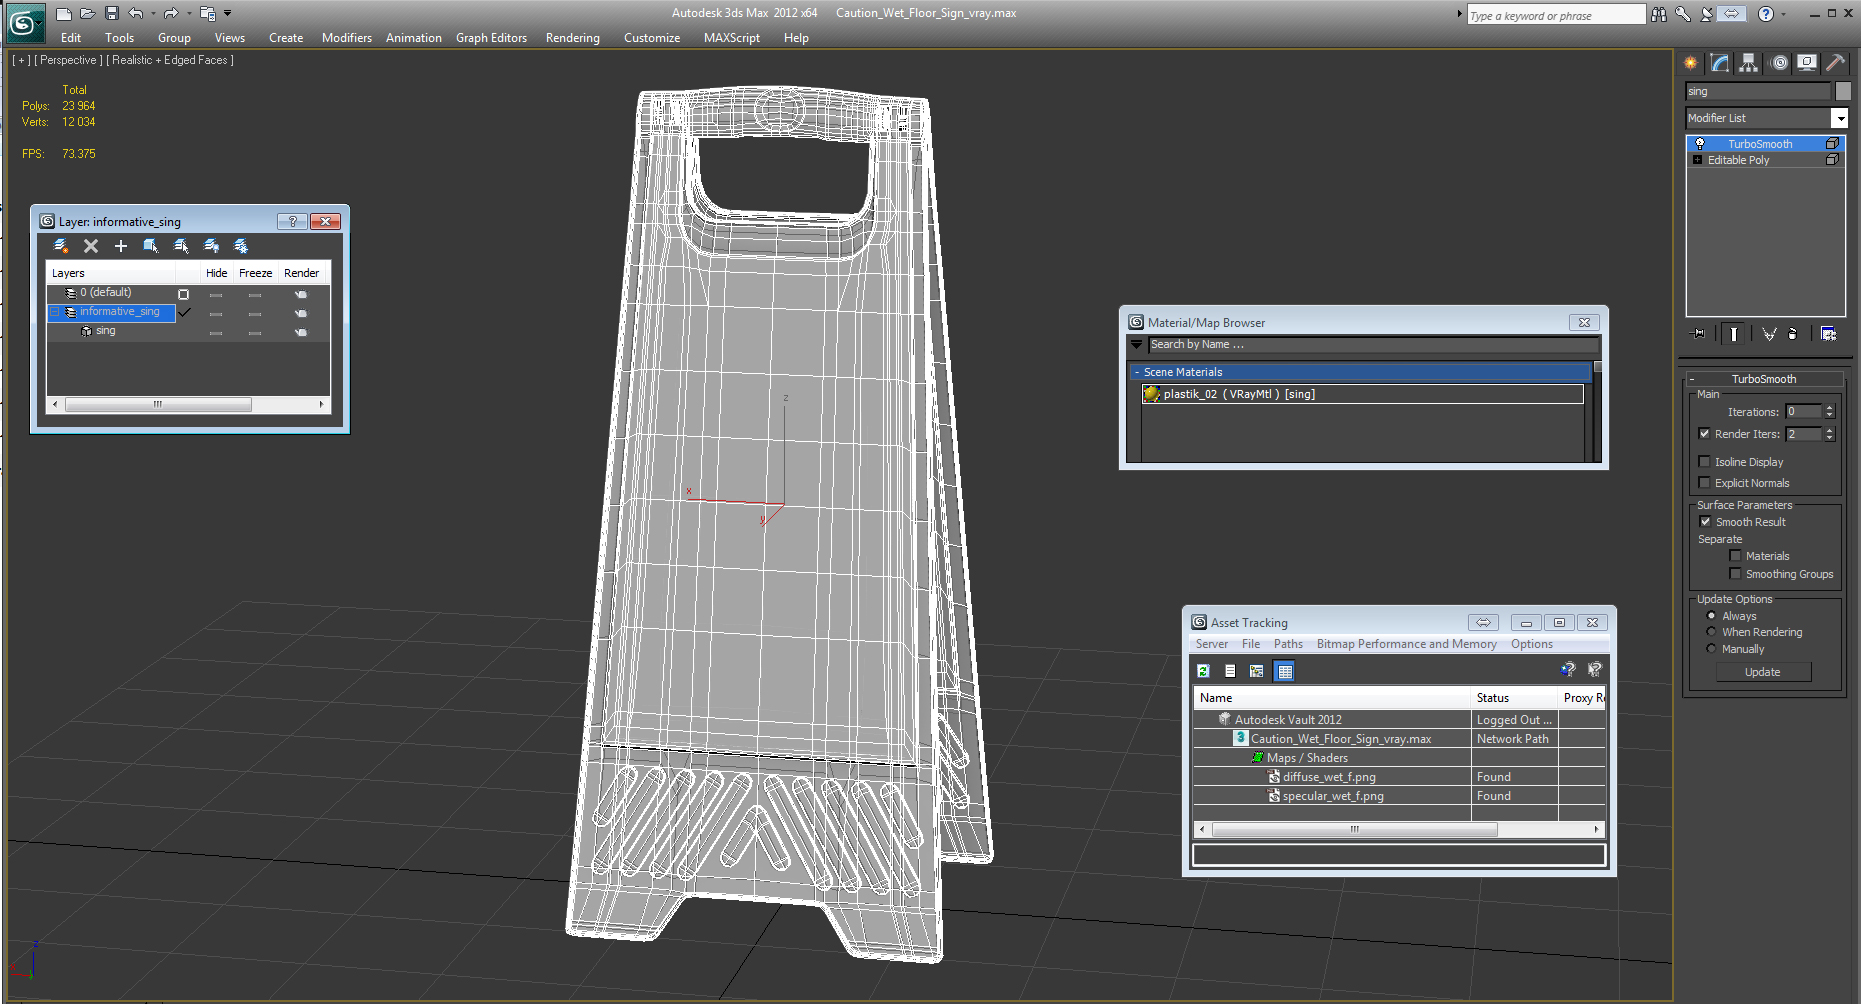Open the Display command panel tab
The height and width of the screenshot is (1004, 1861).
1806,62
